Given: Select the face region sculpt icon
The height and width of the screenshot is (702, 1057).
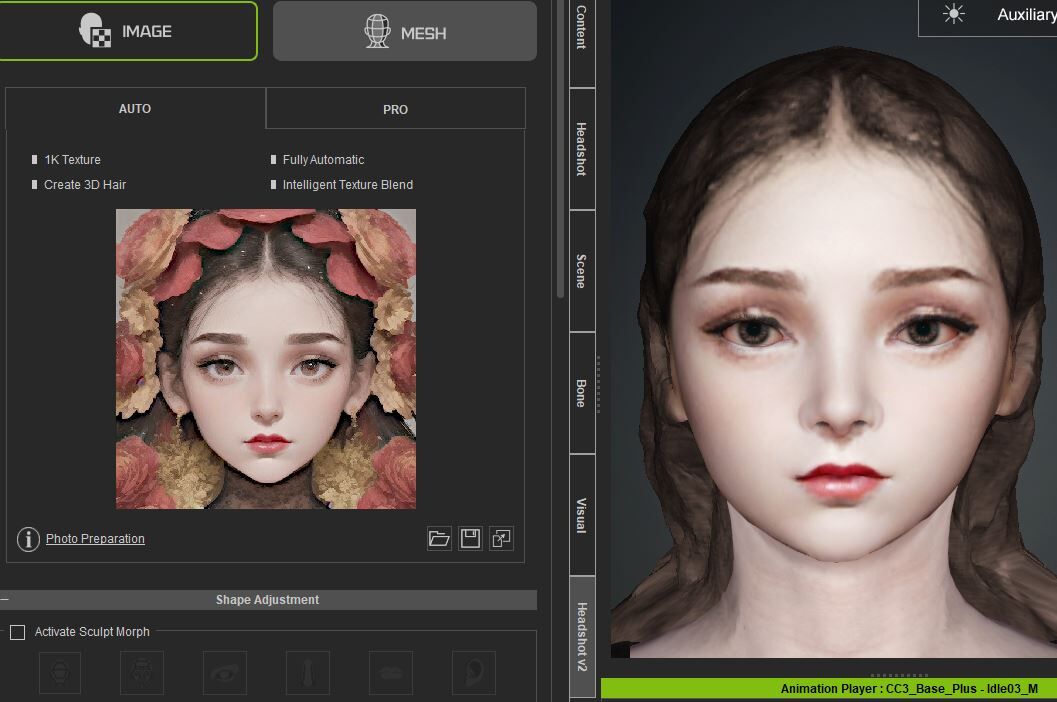Looking at the screenshot, I should coord(142,672).
